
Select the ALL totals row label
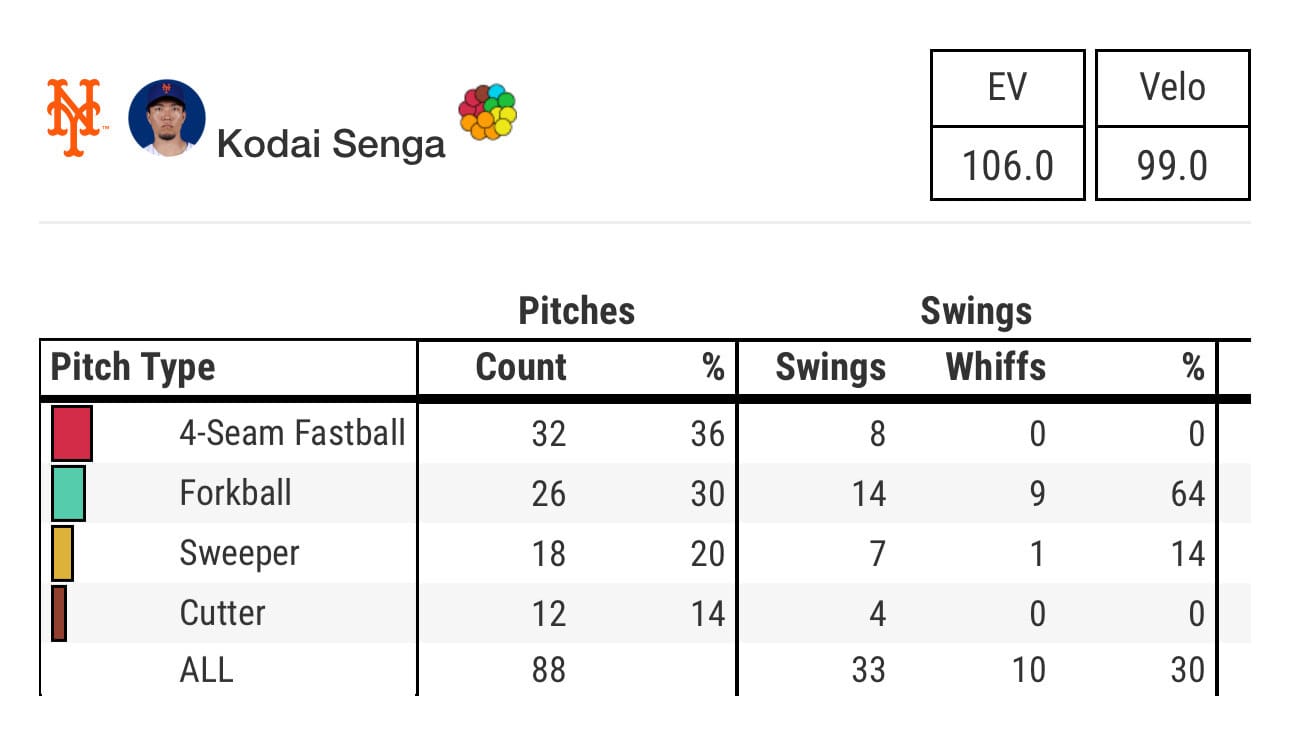click(x=206, y=669)
